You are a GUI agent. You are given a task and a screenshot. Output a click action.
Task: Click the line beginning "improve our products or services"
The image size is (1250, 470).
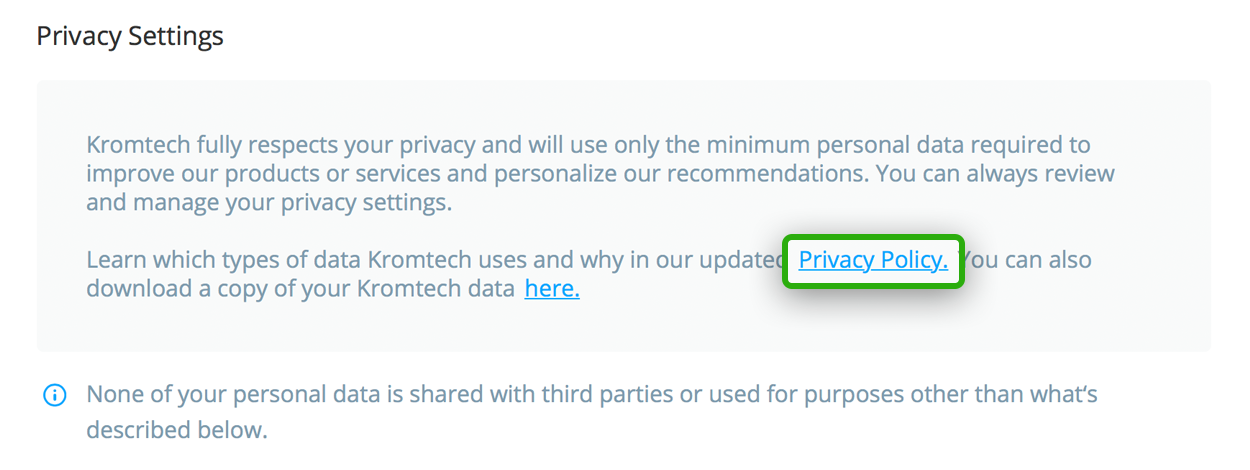pyautogui.click(x=600, y=174)
